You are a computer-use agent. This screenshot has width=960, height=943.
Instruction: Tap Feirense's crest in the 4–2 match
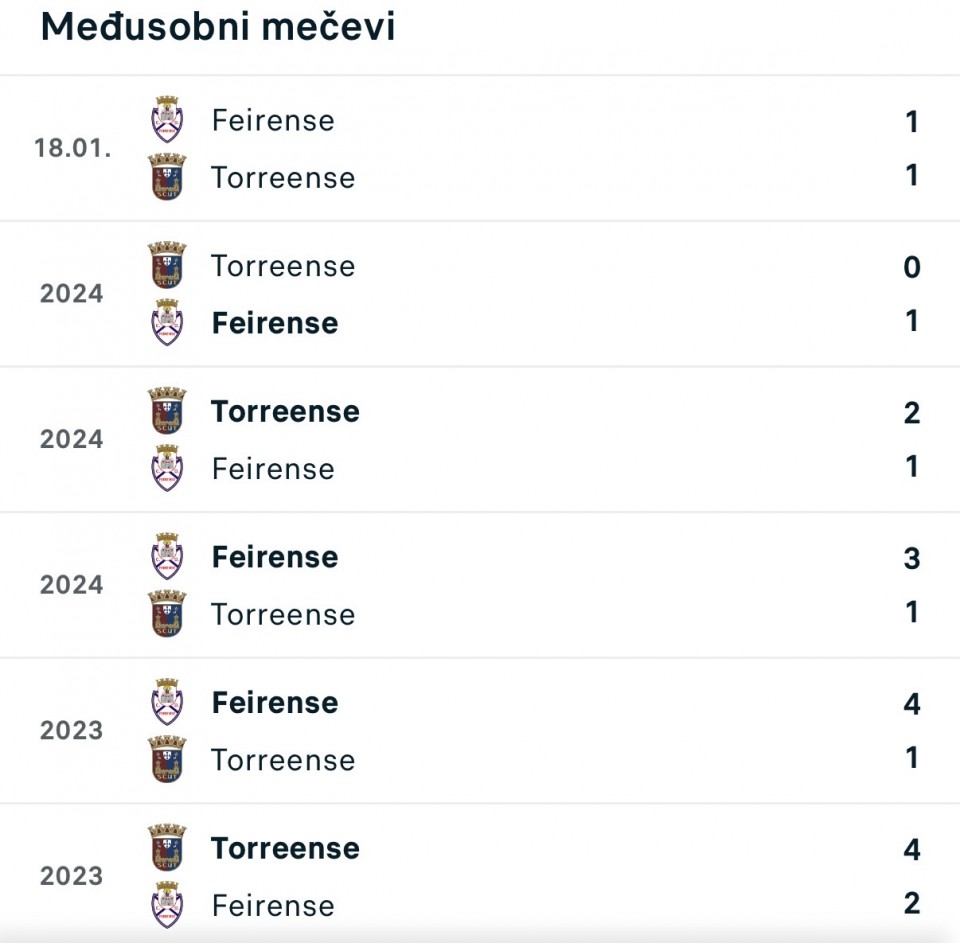[x=167, y=905]
